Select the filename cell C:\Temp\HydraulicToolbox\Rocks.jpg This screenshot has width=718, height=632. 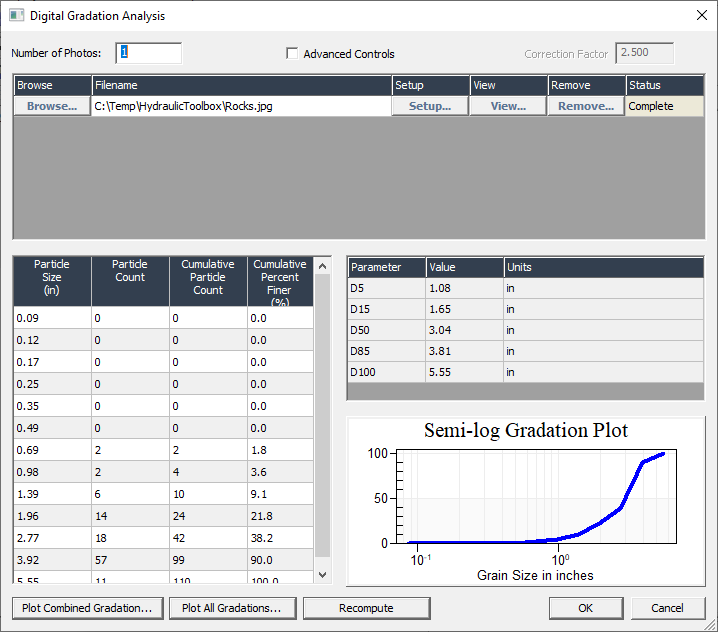tap(241, 106)
